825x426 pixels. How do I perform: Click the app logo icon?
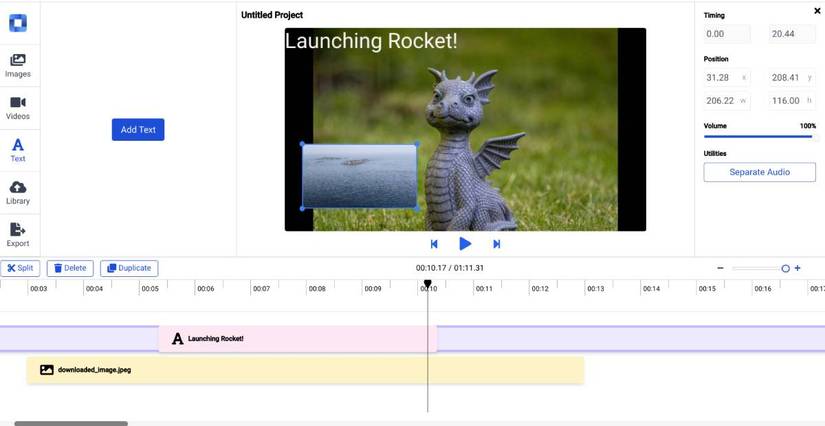click(x=18, y=23)
